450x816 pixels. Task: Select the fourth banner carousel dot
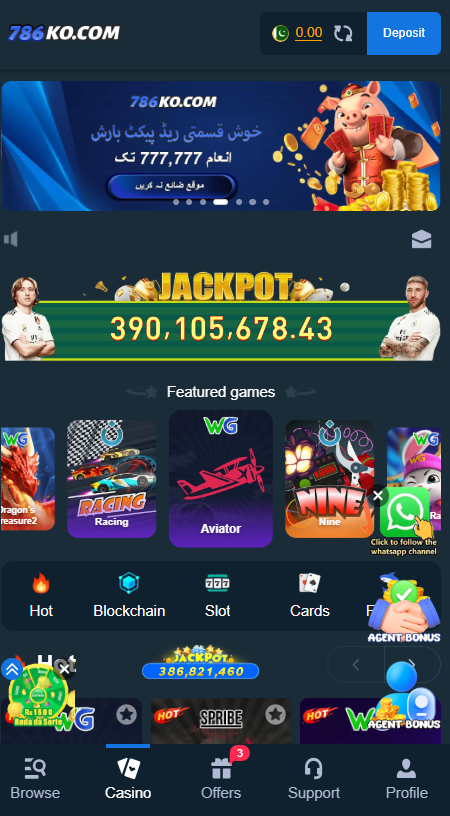(221, 202)
